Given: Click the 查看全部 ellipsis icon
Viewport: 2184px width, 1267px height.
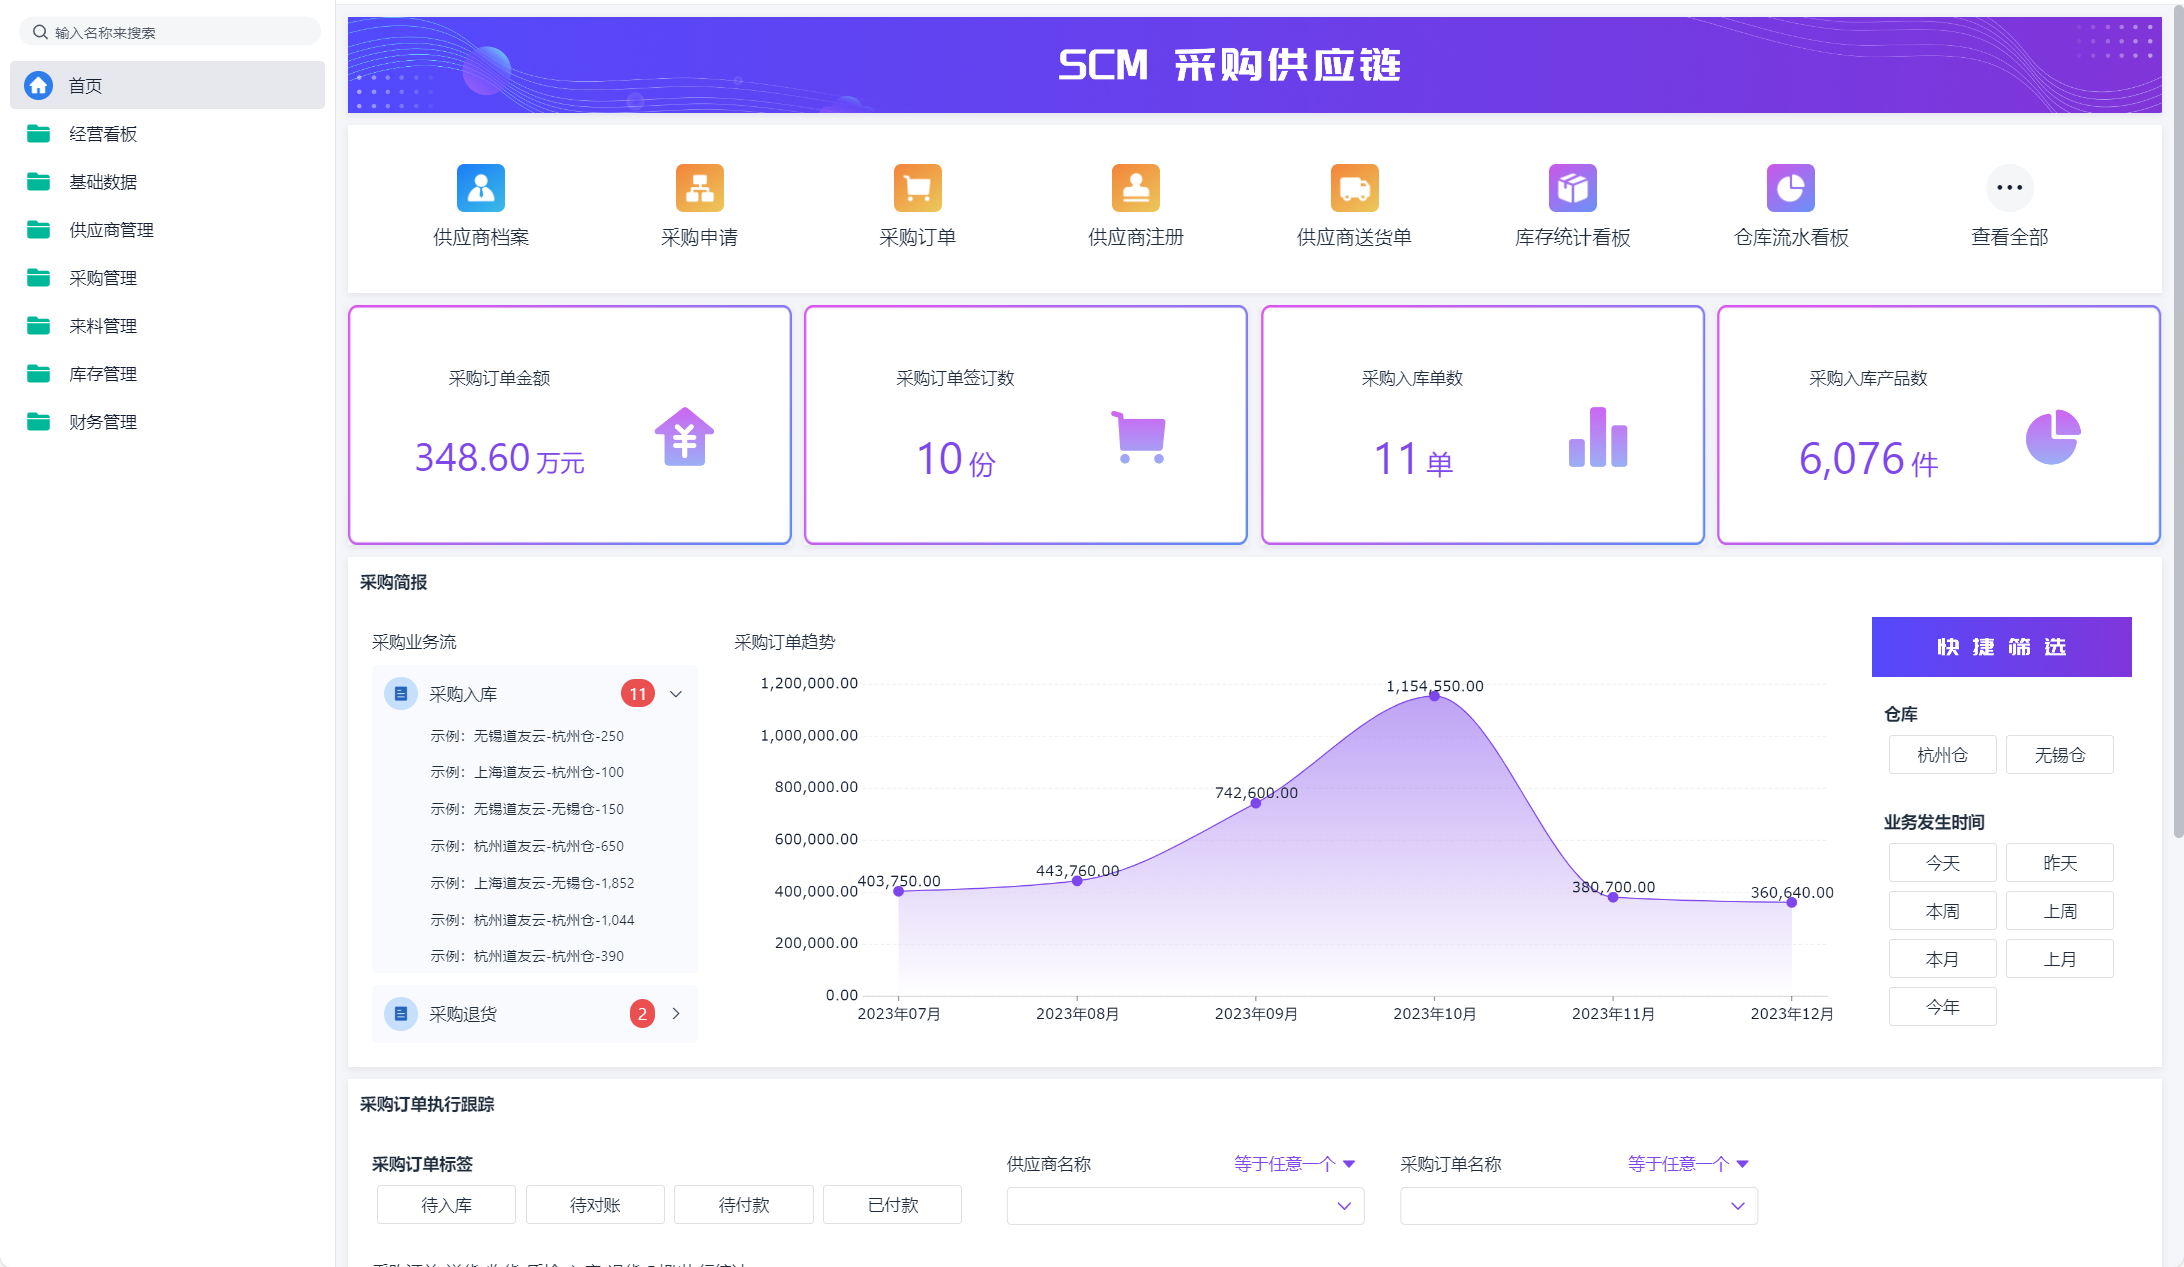Looking at the screenshot, I should pyautogui.click(x=2009, y=188).
